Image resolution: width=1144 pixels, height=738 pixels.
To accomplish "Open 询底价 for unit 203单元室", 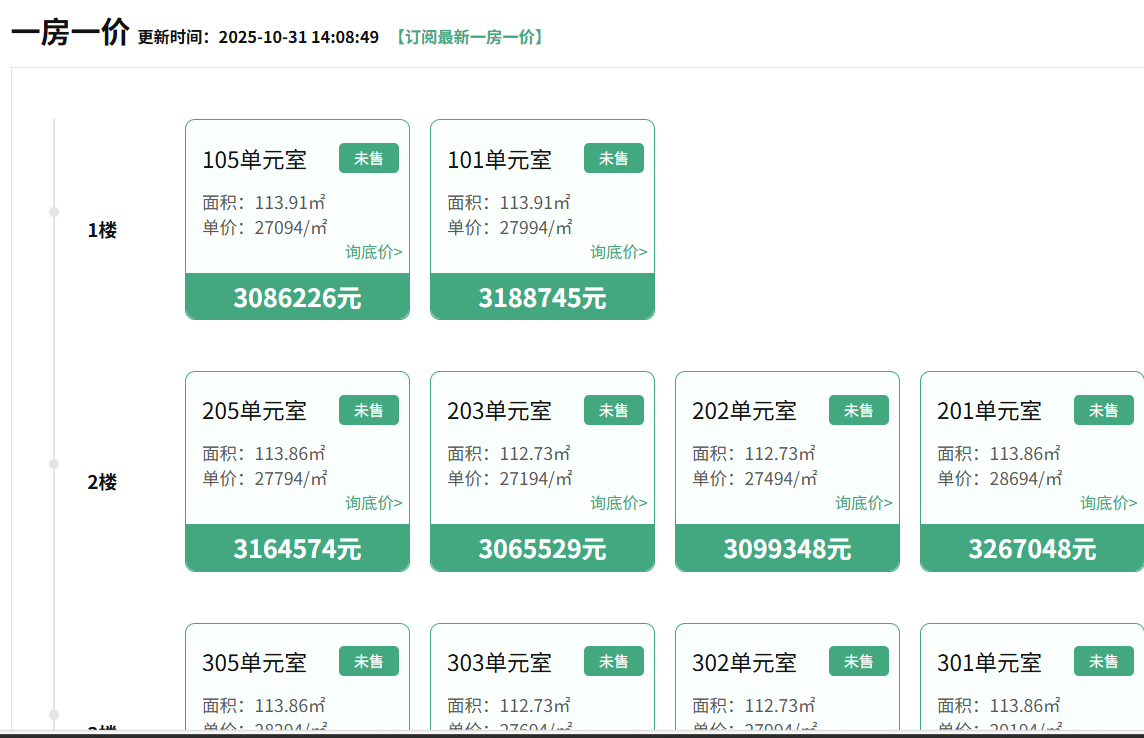I will 618,503.
